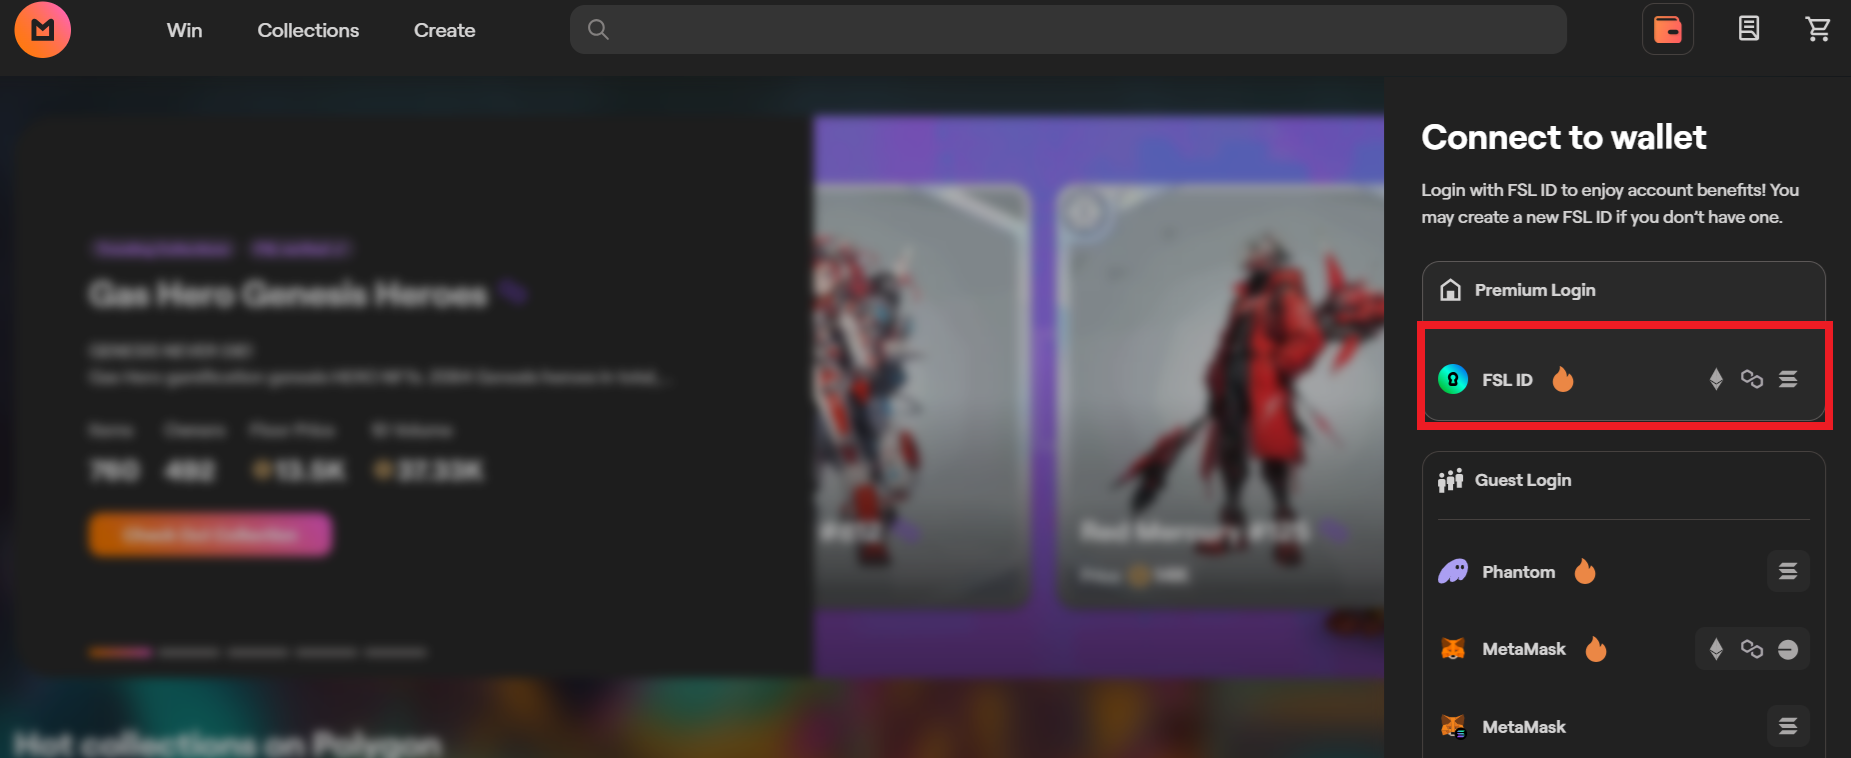Image resolution: width=1851 pixels, height=758 pixels.
Task: Open the shopping cart icon
Action: tap(1818, 29)
